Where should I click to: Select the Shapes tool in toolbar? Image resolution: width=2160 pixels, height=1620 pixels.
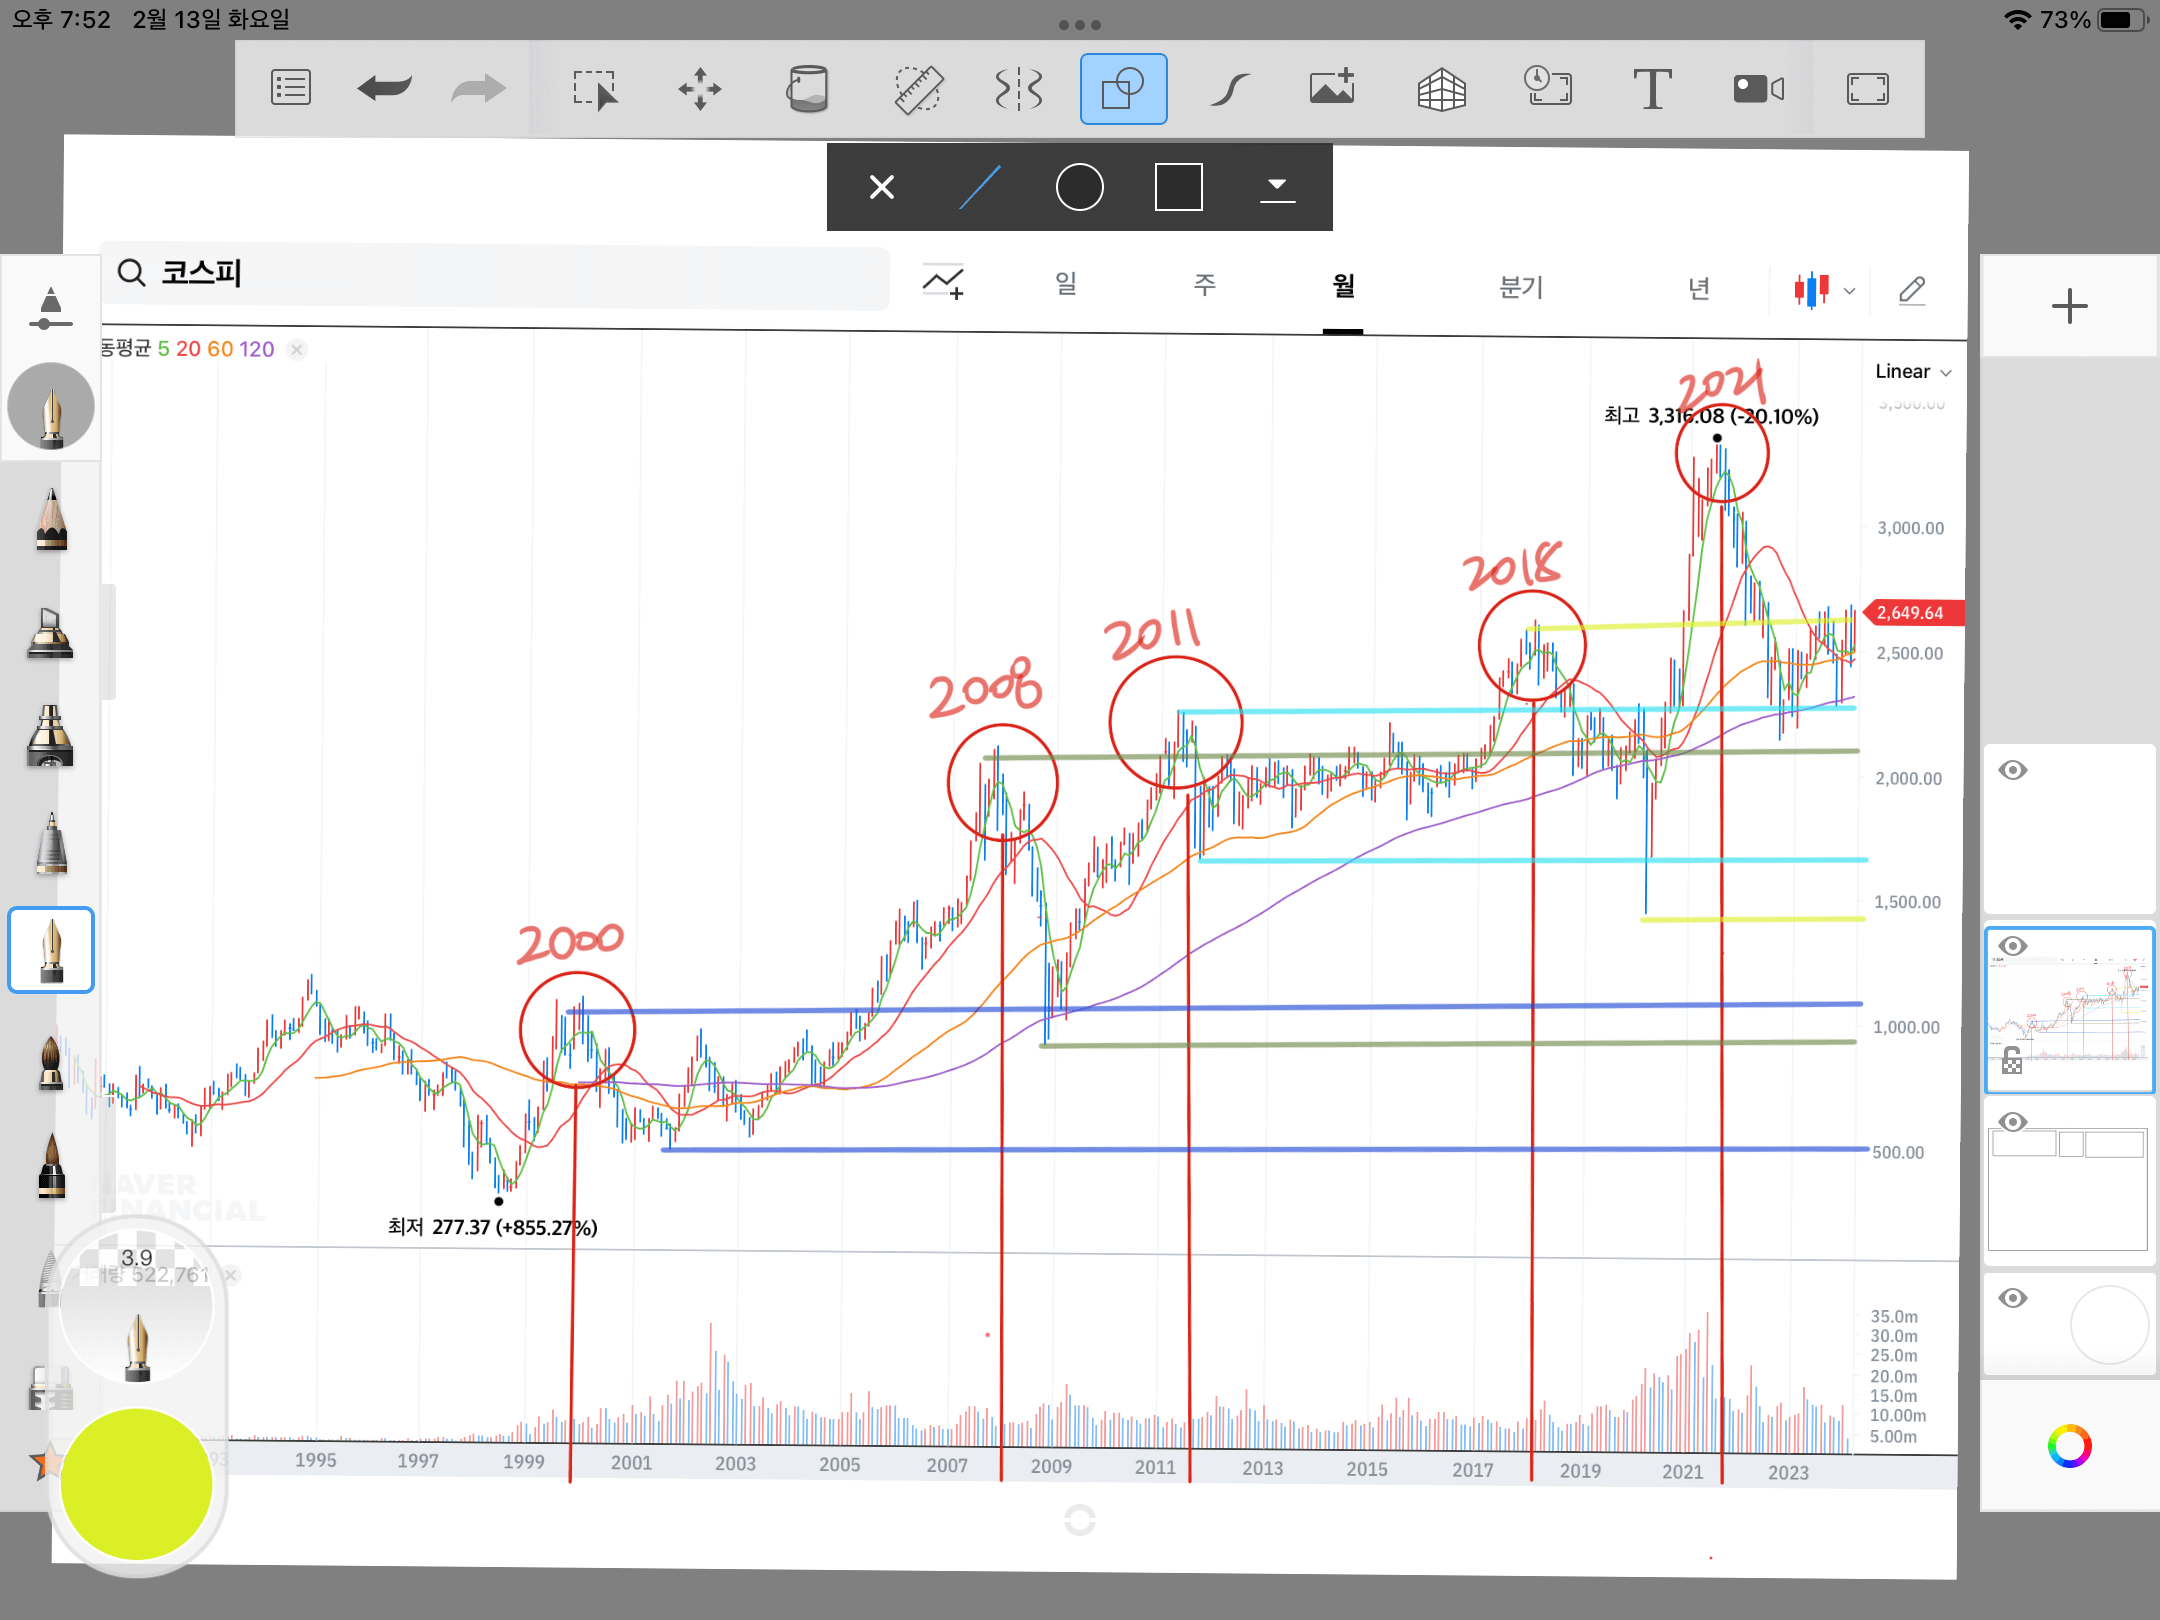1123,89
